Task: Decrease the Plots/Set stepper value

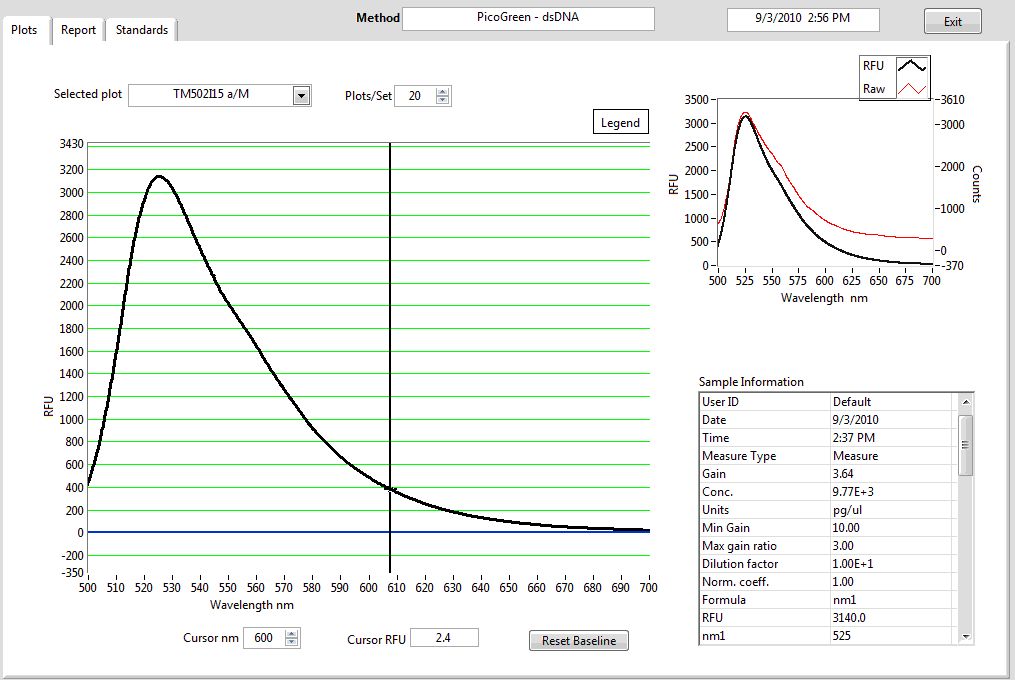Action: click(x=443, y=101)
